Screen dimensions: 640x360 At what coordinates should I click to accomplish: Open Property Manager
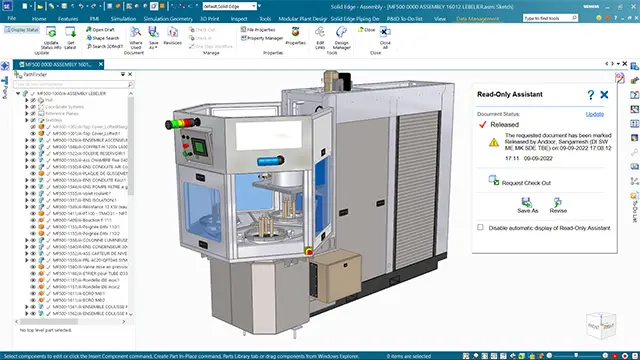pos(262,38)
